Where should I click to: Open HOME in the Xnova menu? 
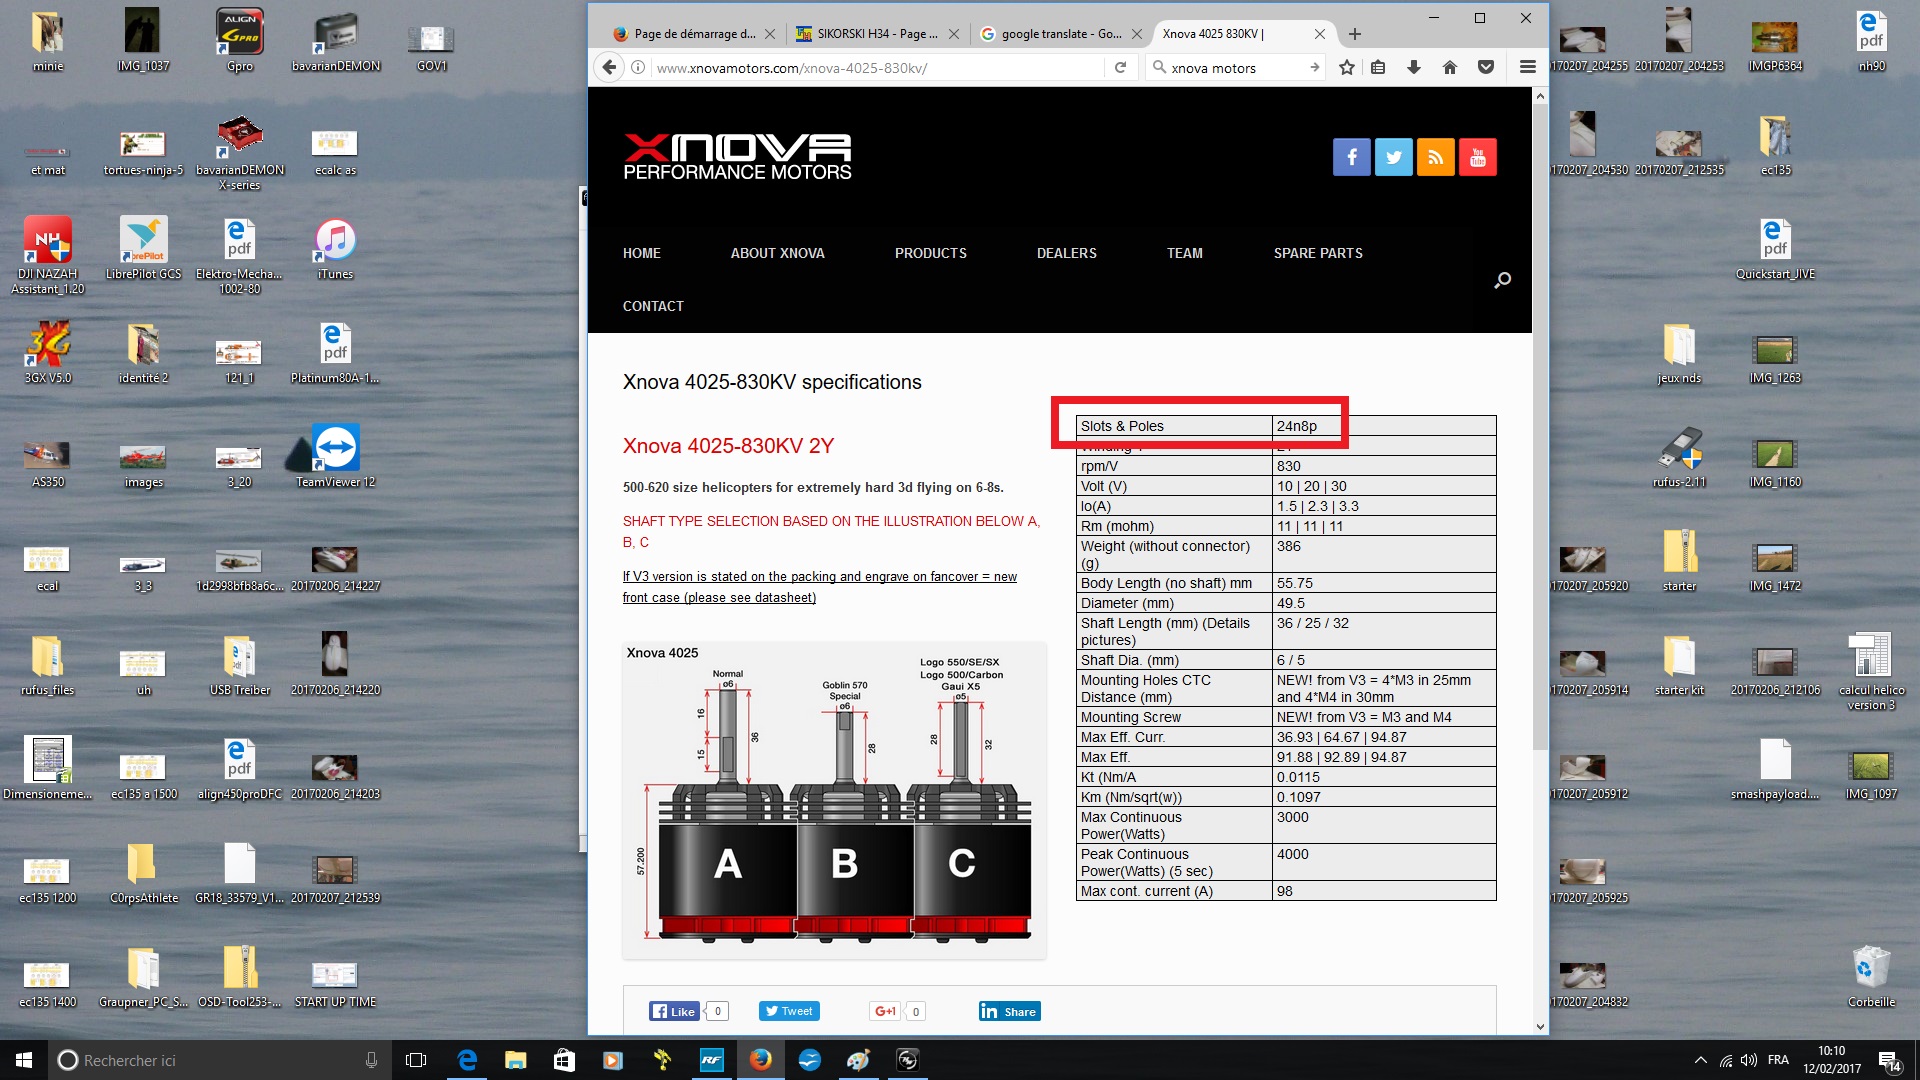tap(641, 253)
